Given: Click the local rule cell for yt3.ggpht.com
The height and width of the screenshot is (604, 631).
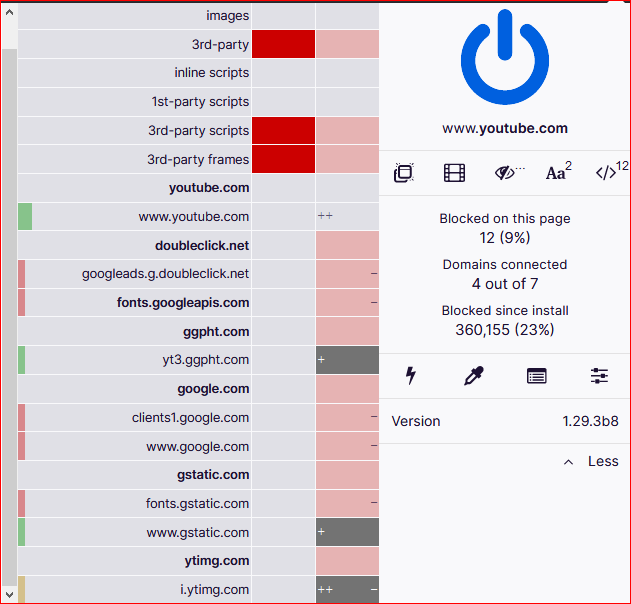Looking at the screenshot, I should [347, 360].
